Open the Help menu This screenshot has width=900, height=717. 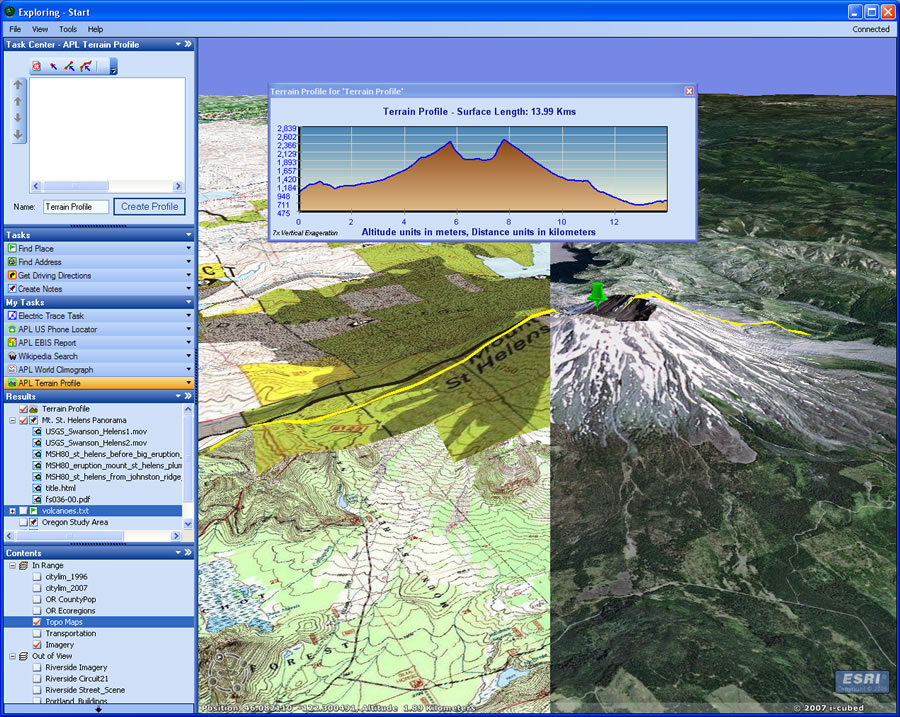point(95,29)
